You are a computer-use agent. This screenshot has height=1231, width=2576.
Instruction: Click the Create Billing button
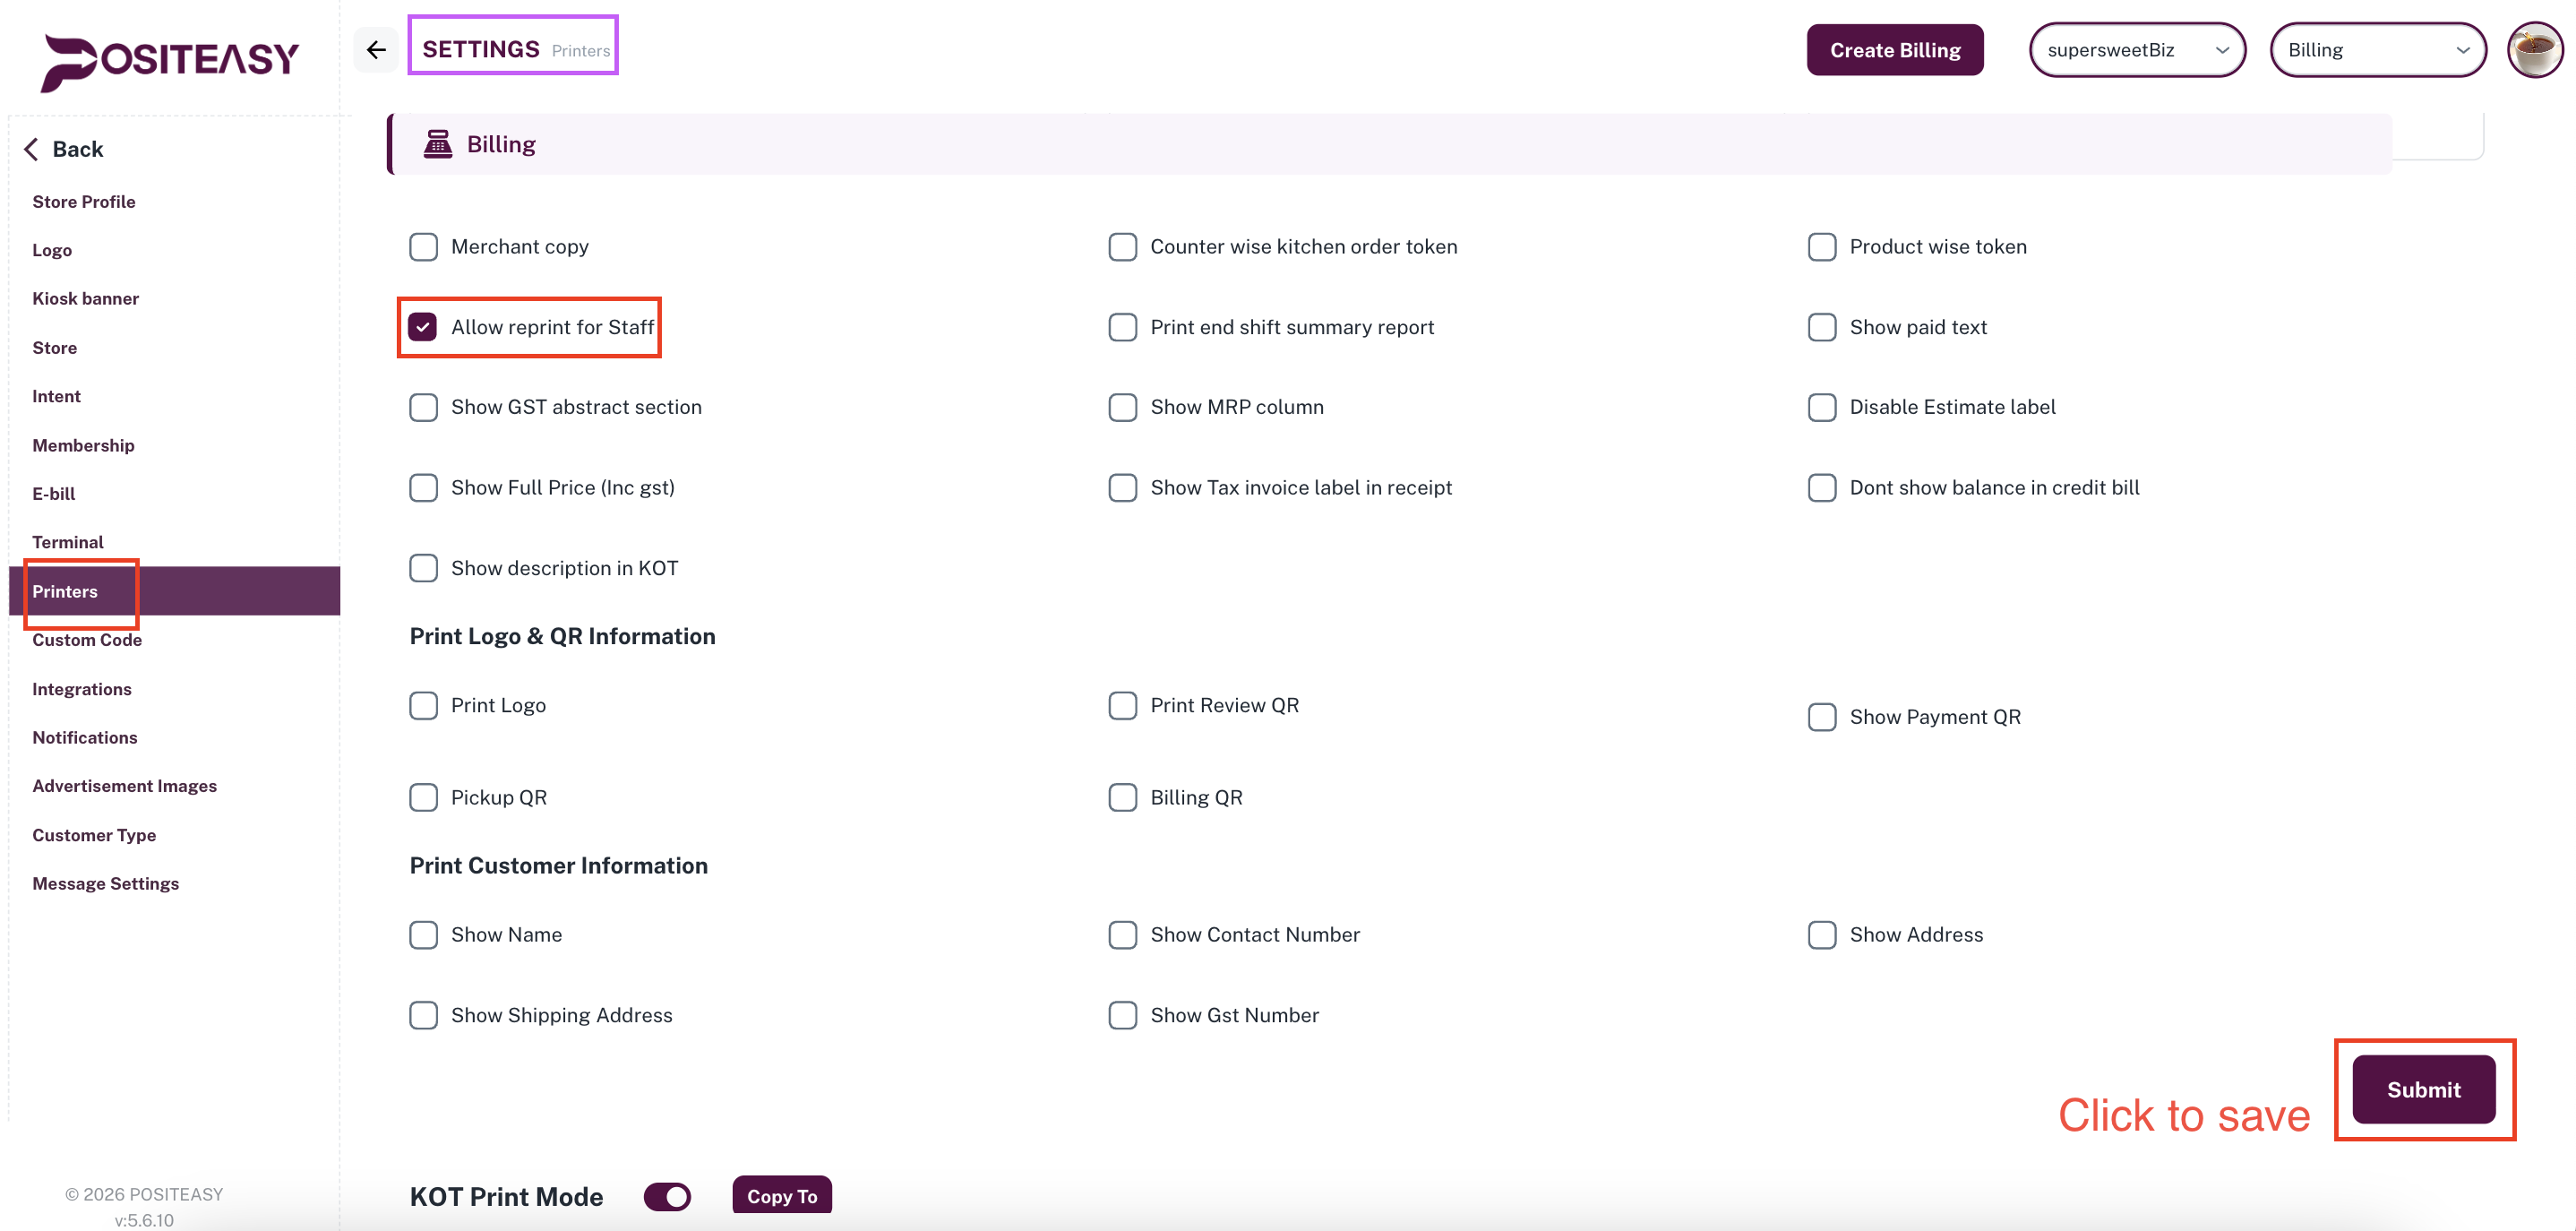1895,49
